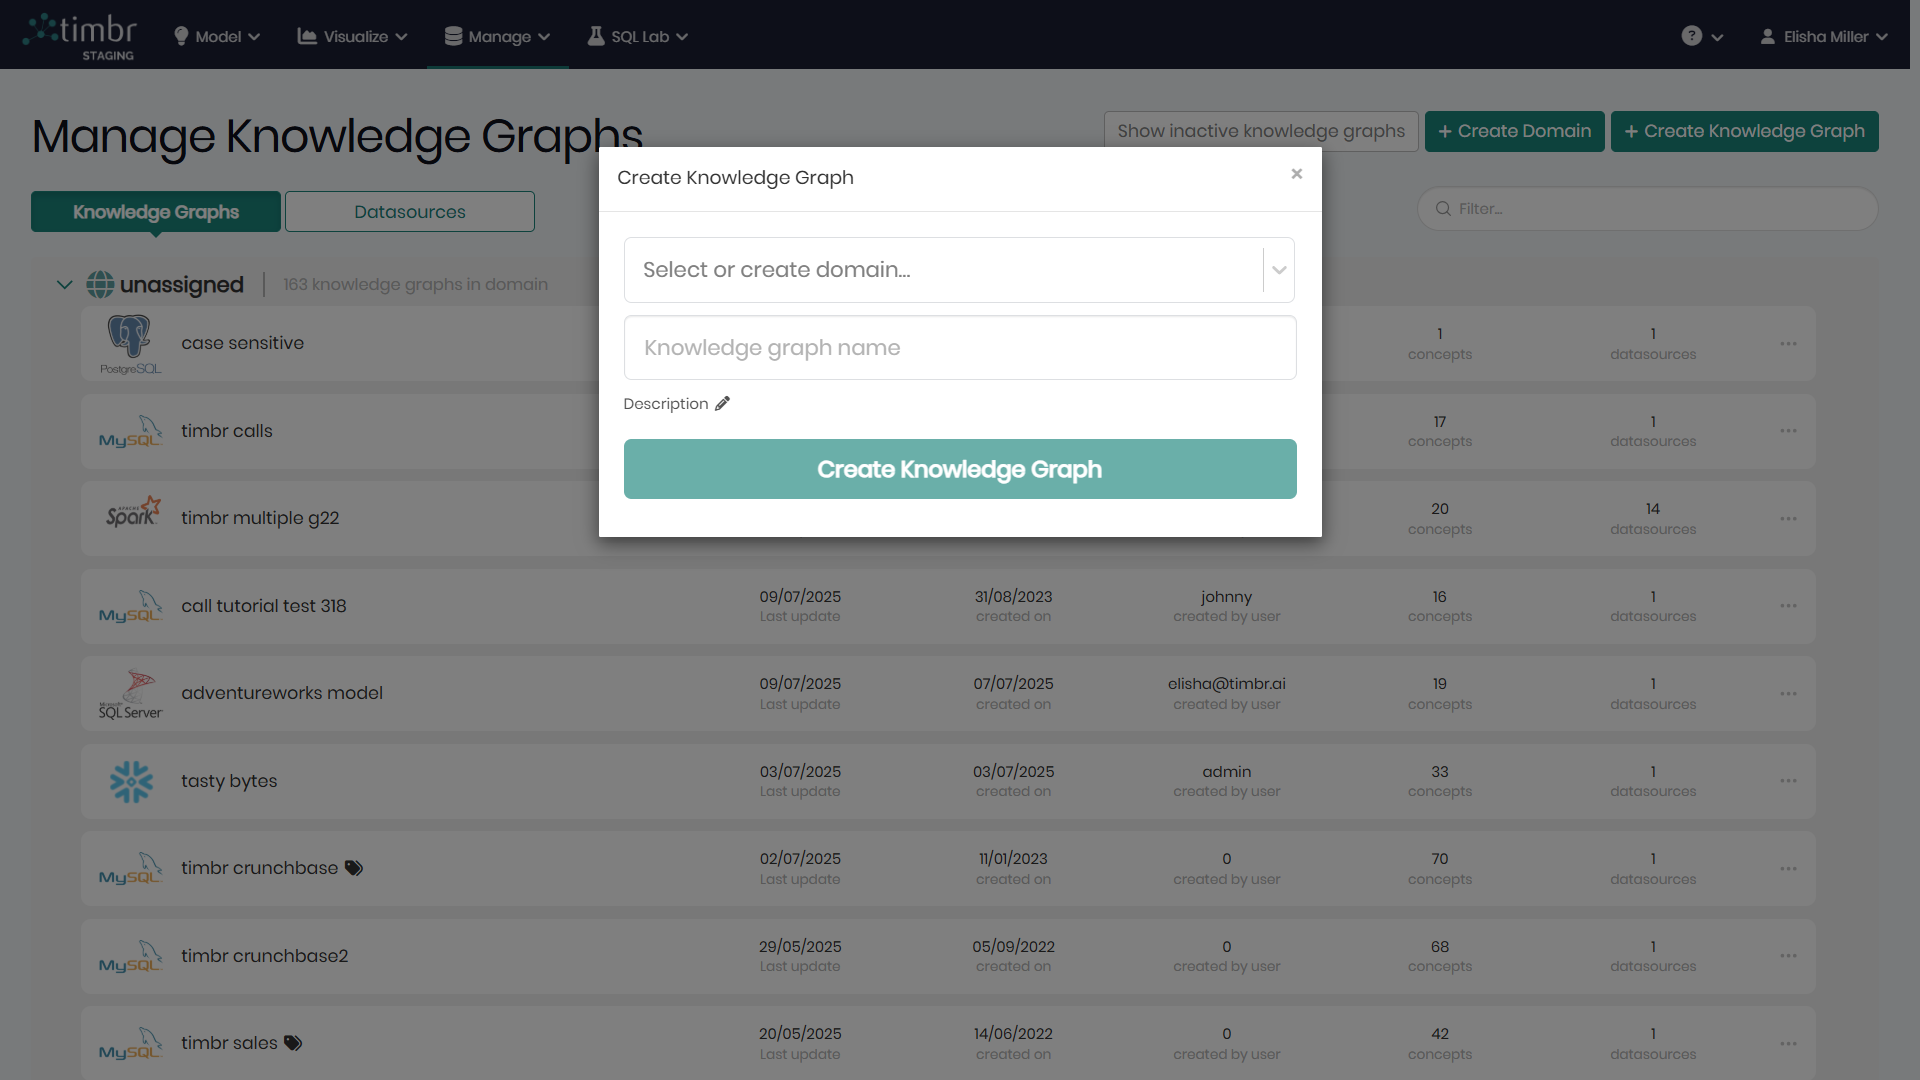1920x1080 pixels.
Task: Open the SQL Lab menu
Action: [x=638, y=37]
